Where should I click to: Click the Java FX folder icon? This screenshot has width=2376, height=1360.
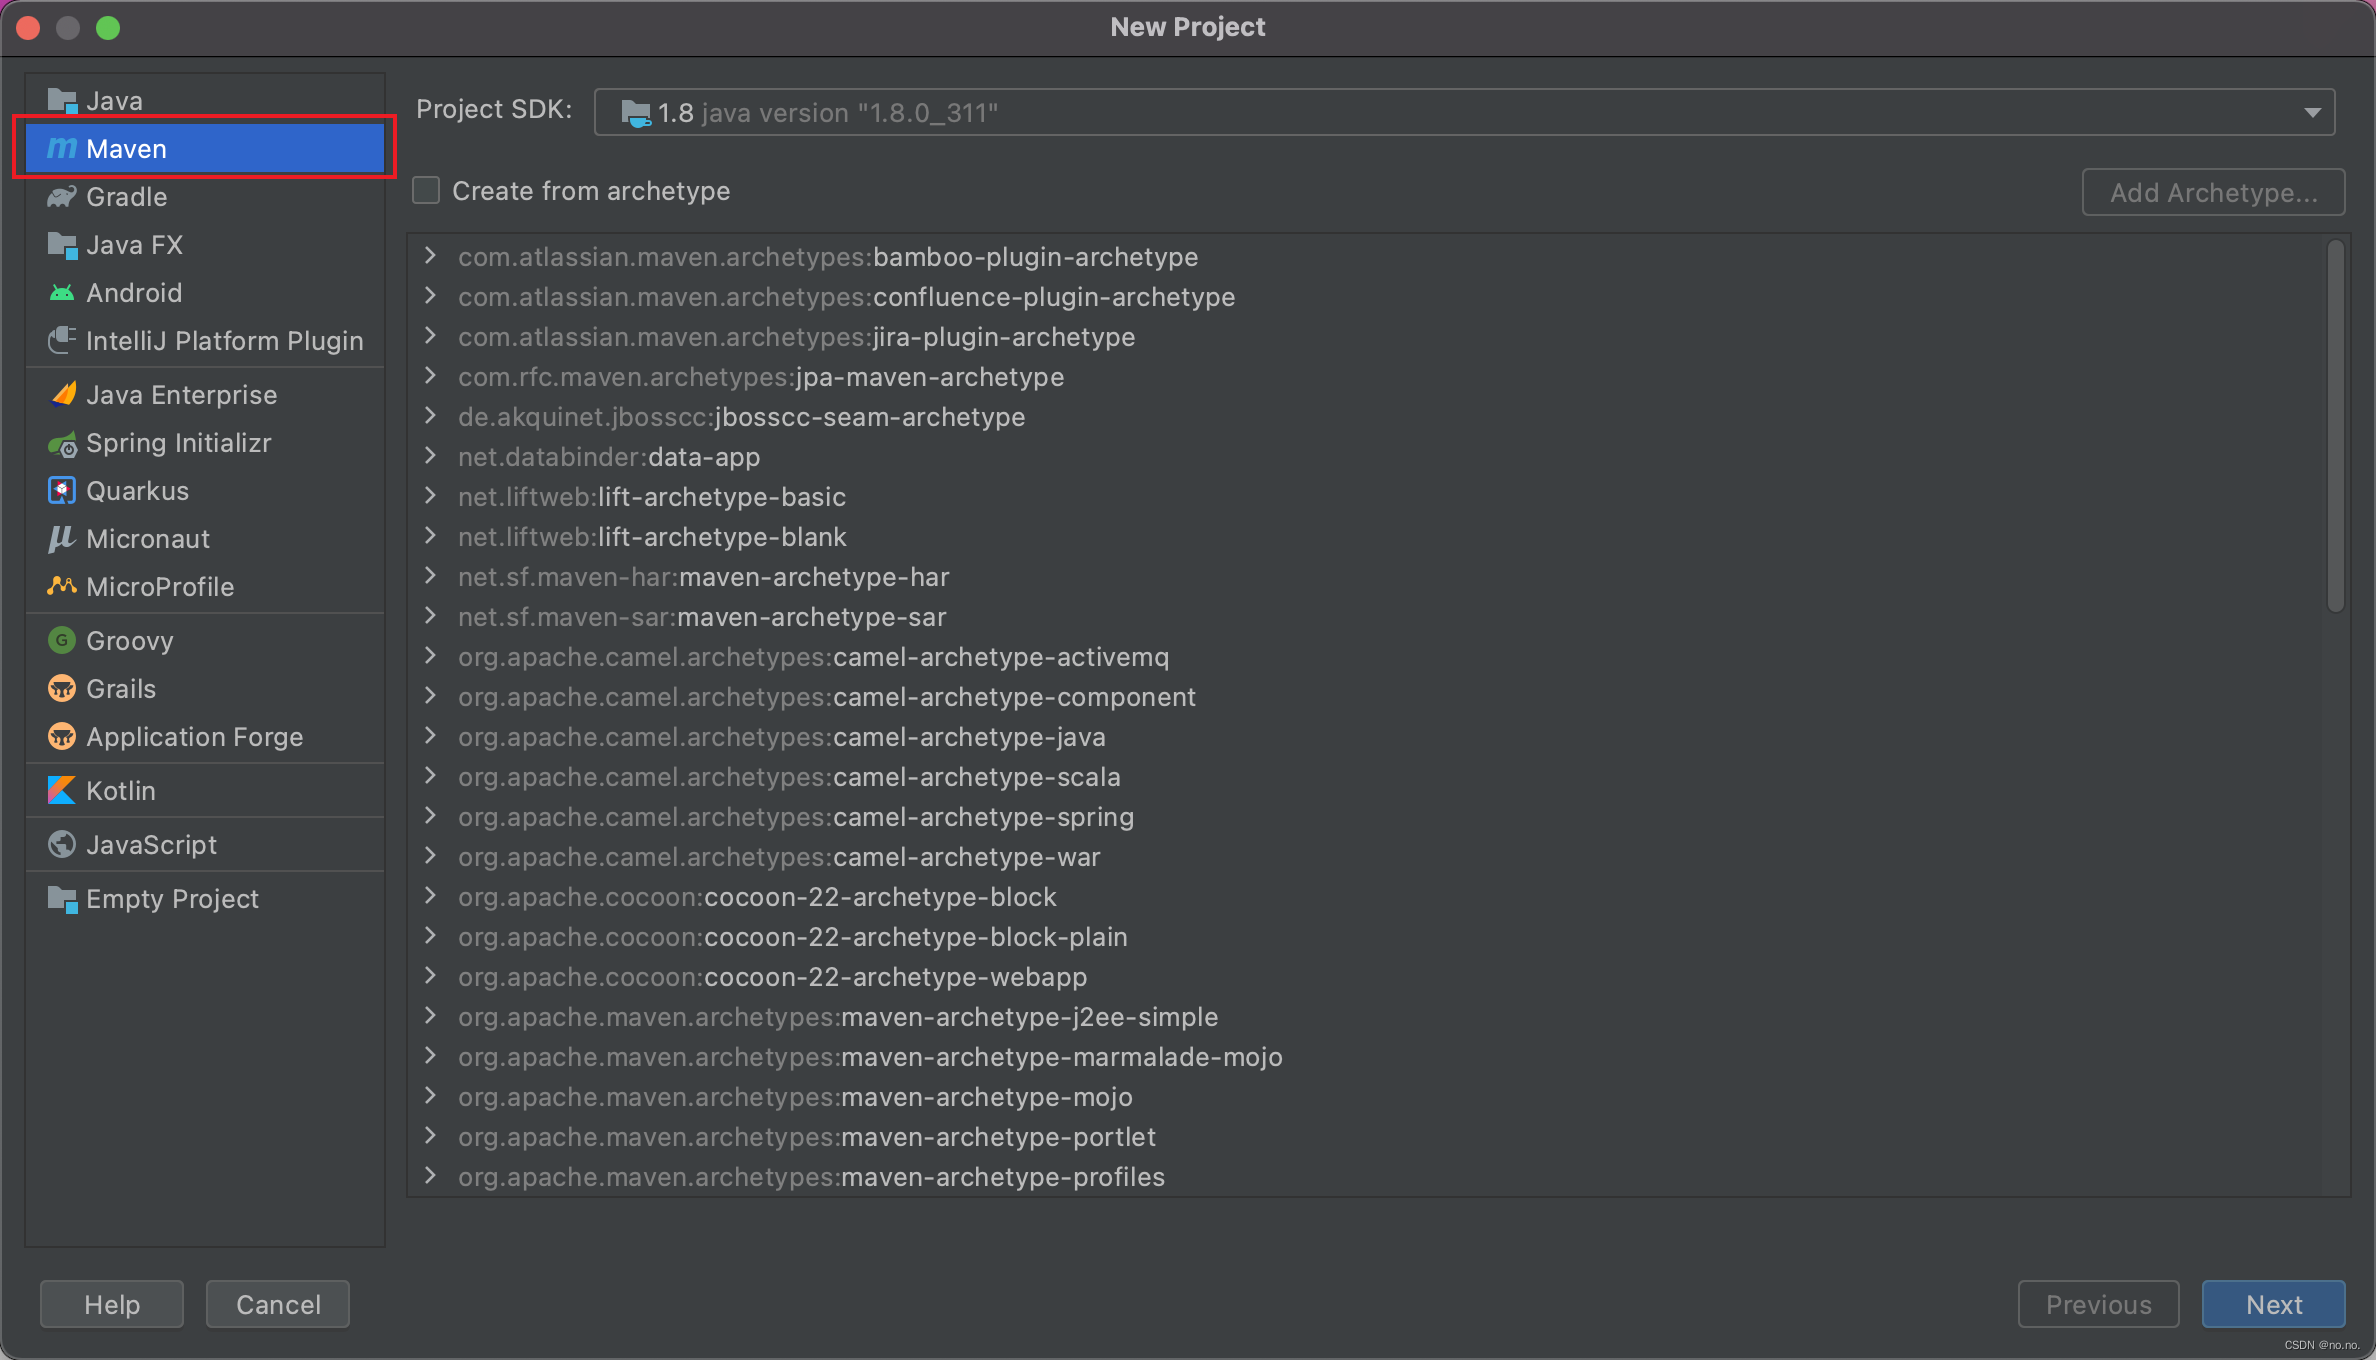point(62,245)
